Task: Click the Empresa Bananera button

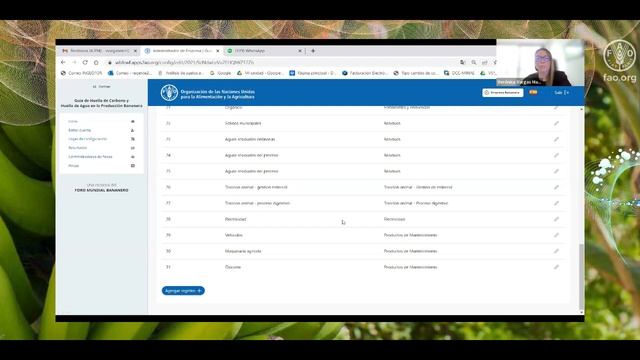Action: coord(503,93)
